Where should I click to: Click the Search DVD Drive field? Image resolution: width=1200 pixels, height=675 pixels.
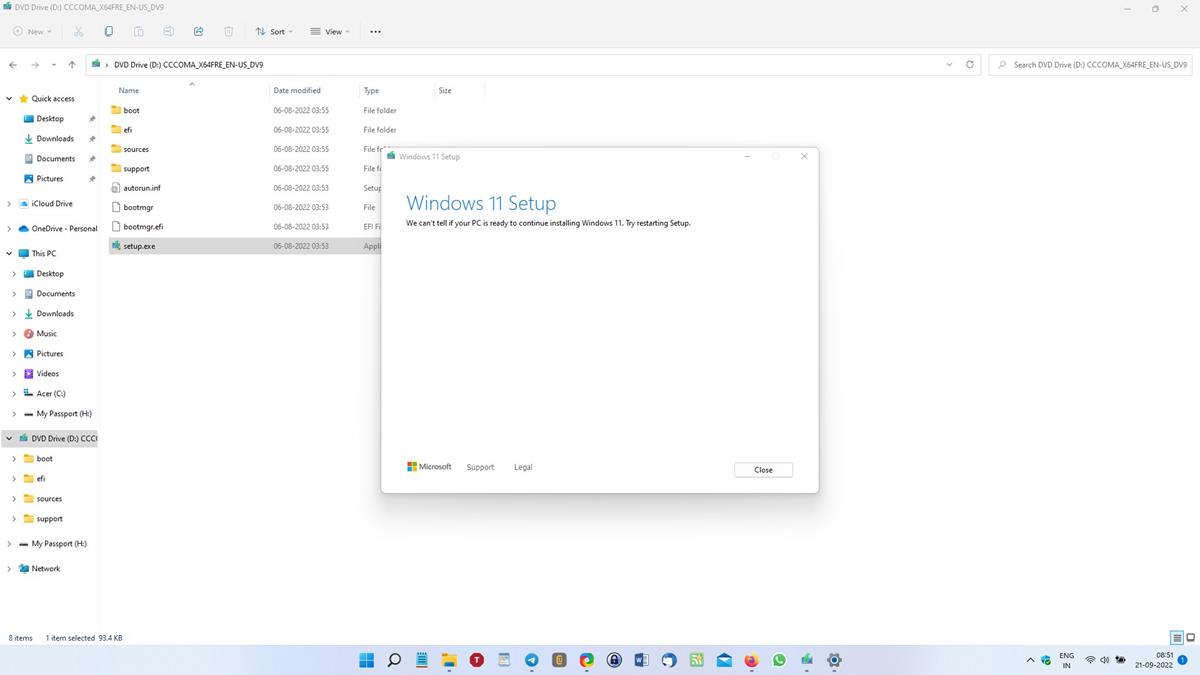(1090, 64)
